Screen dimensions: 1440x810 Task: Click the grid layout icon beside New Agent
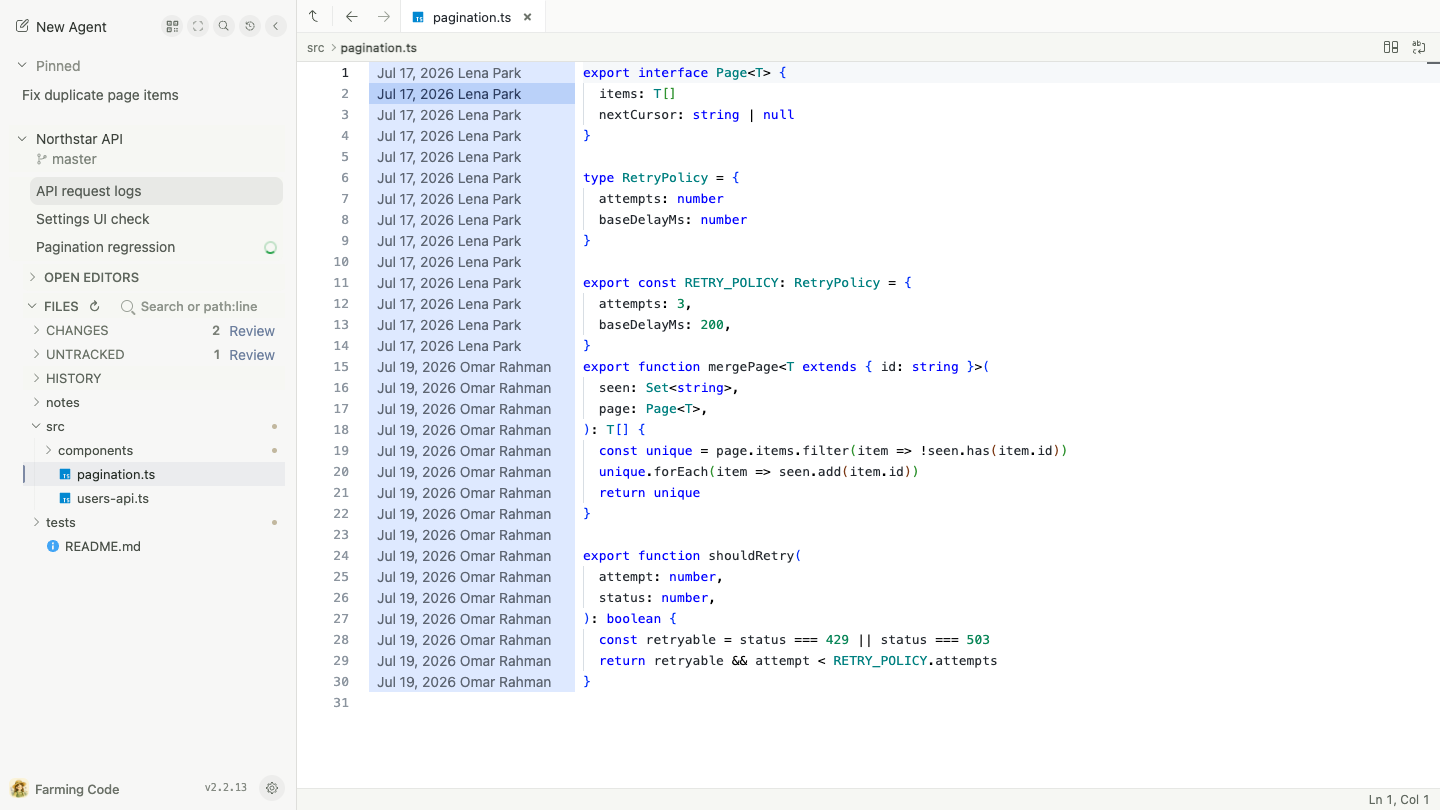pyautogui.click(x=172, y=27)
